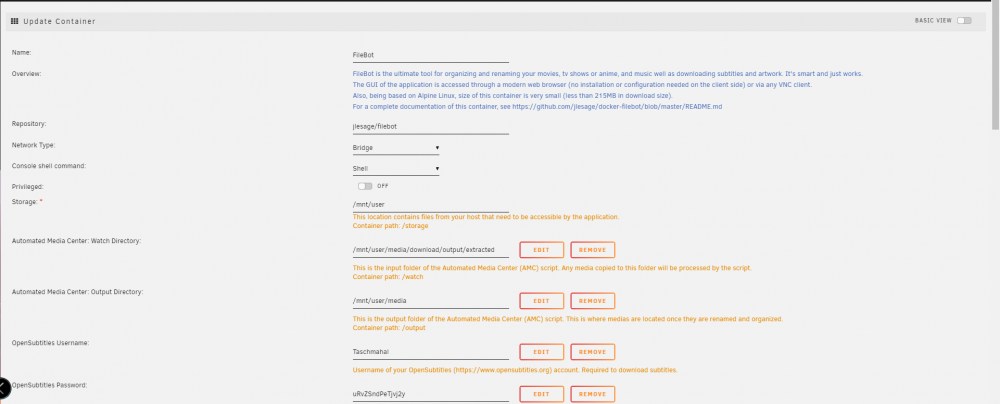This screenshot has height=404, width=1000.
Task: Click the 'Console shell command:' label
Action: click(x=48, y=166)
